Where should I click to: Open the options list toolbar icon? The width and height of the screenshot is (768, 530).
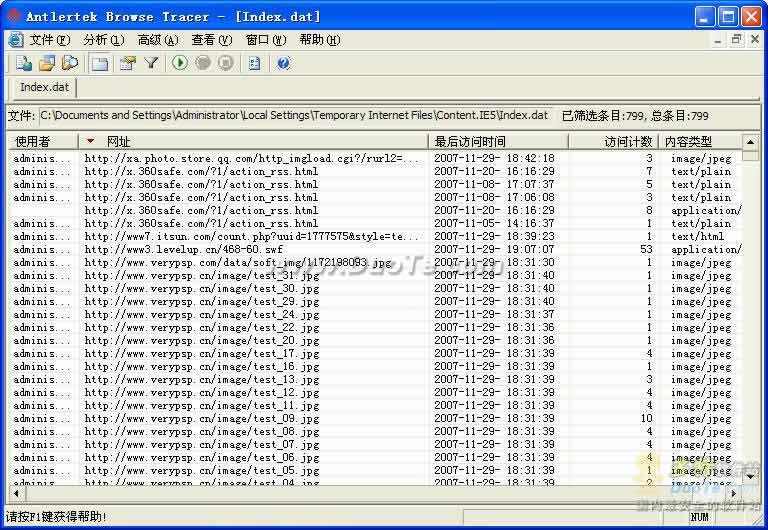pyautogui.click(x=254, y=63)
